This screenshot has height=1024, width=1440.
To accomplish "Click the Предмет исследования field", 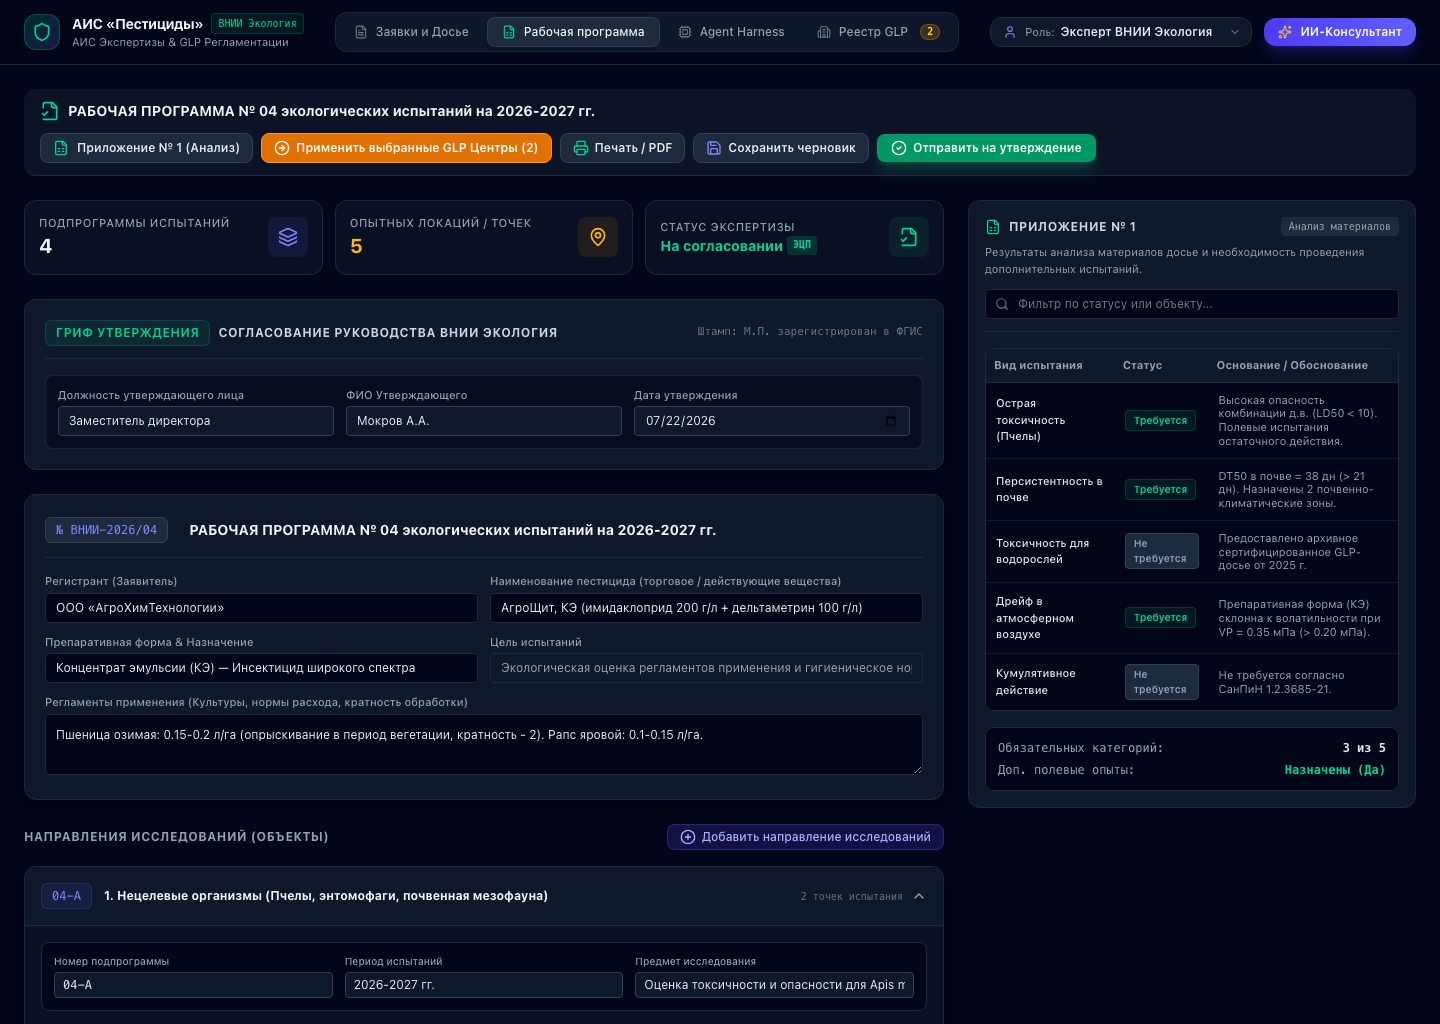I will coord(775,985).
